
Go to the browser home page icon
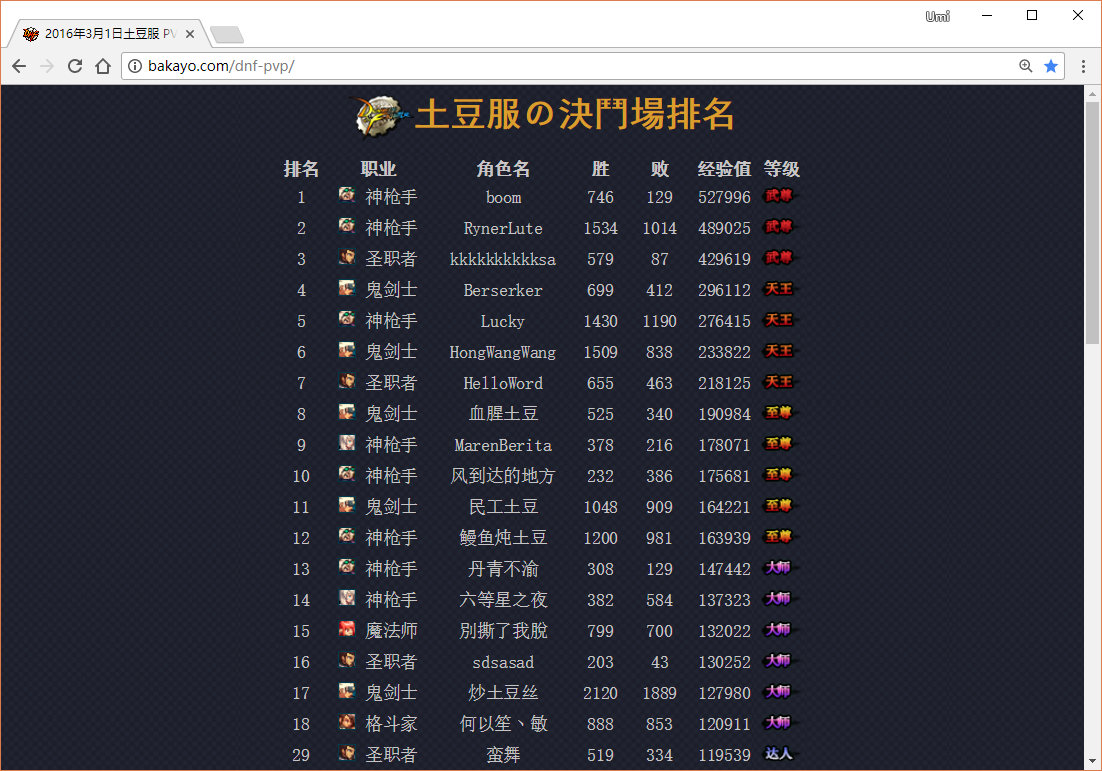(x=102, y=66)
